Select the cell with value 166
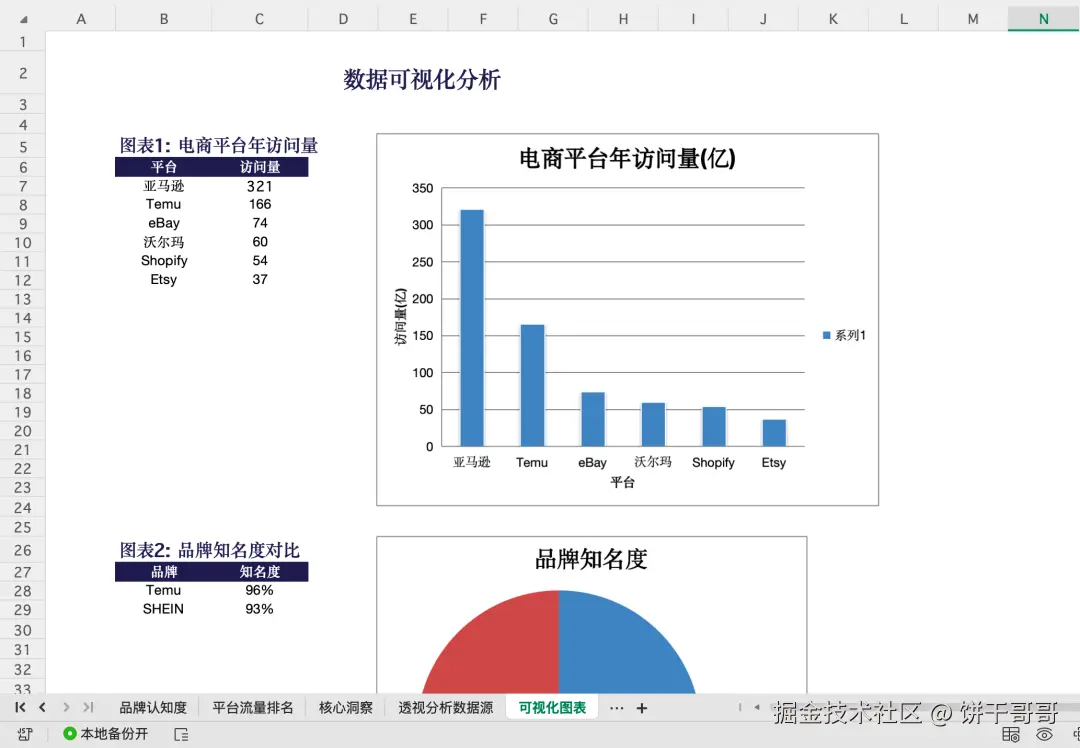1080x748 pixels. (x=260, y=205)
